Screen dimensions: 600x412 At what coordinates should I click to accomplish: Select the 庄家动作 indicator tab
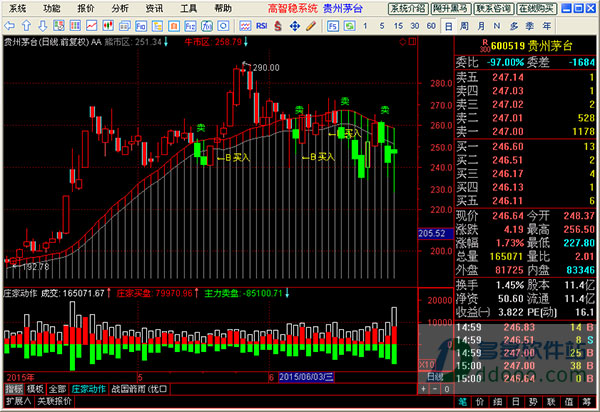[89, 389]
